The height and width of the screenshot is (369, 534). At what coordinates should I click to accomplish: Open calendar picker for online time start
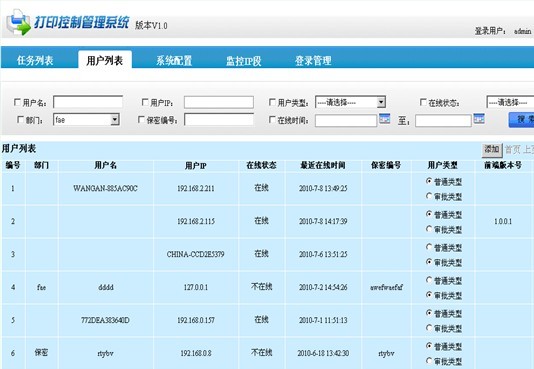pyautogui.click(x=384, y=119)
